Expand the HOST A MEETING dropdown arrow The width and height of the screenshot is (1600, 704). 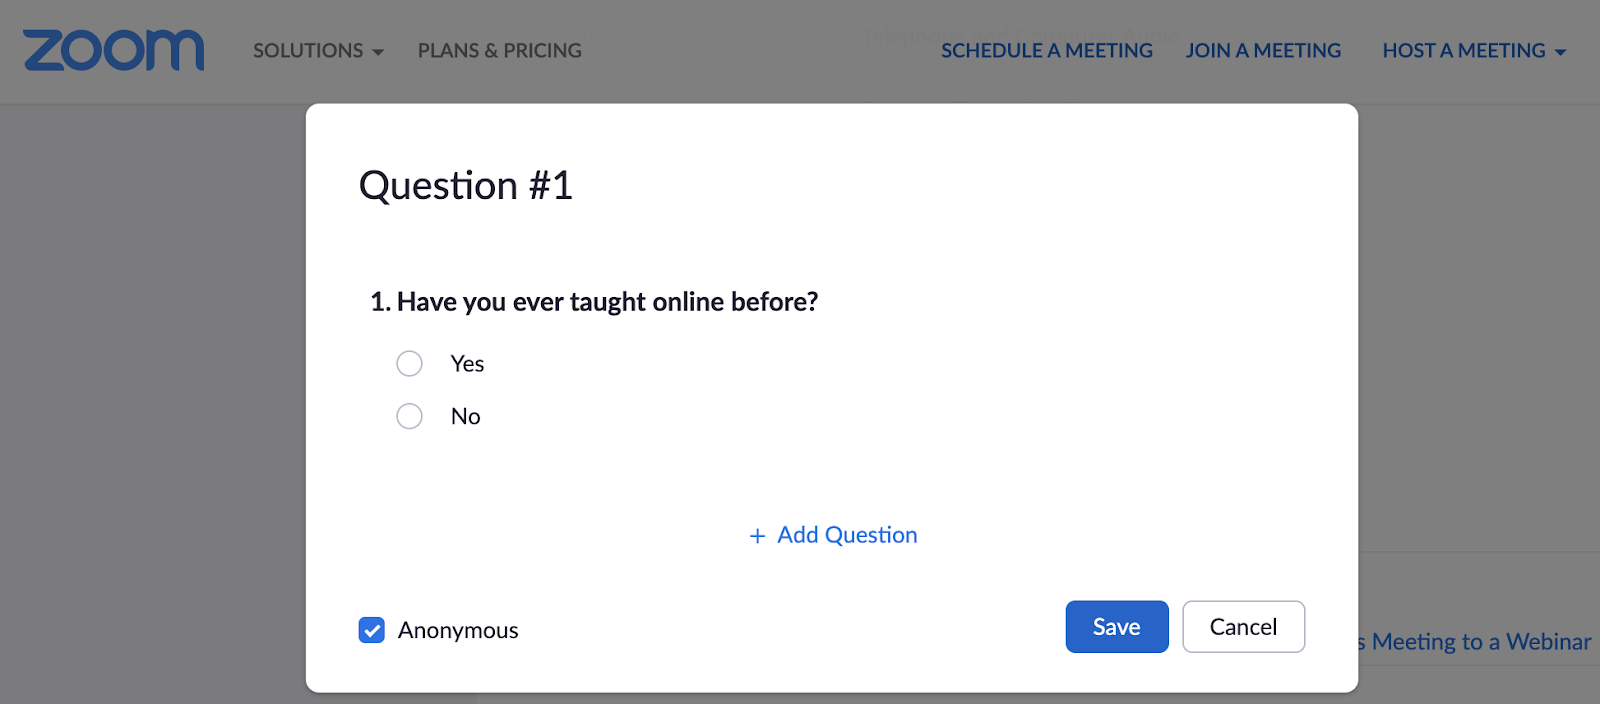pyautogui.click(x=1560, y=52)
